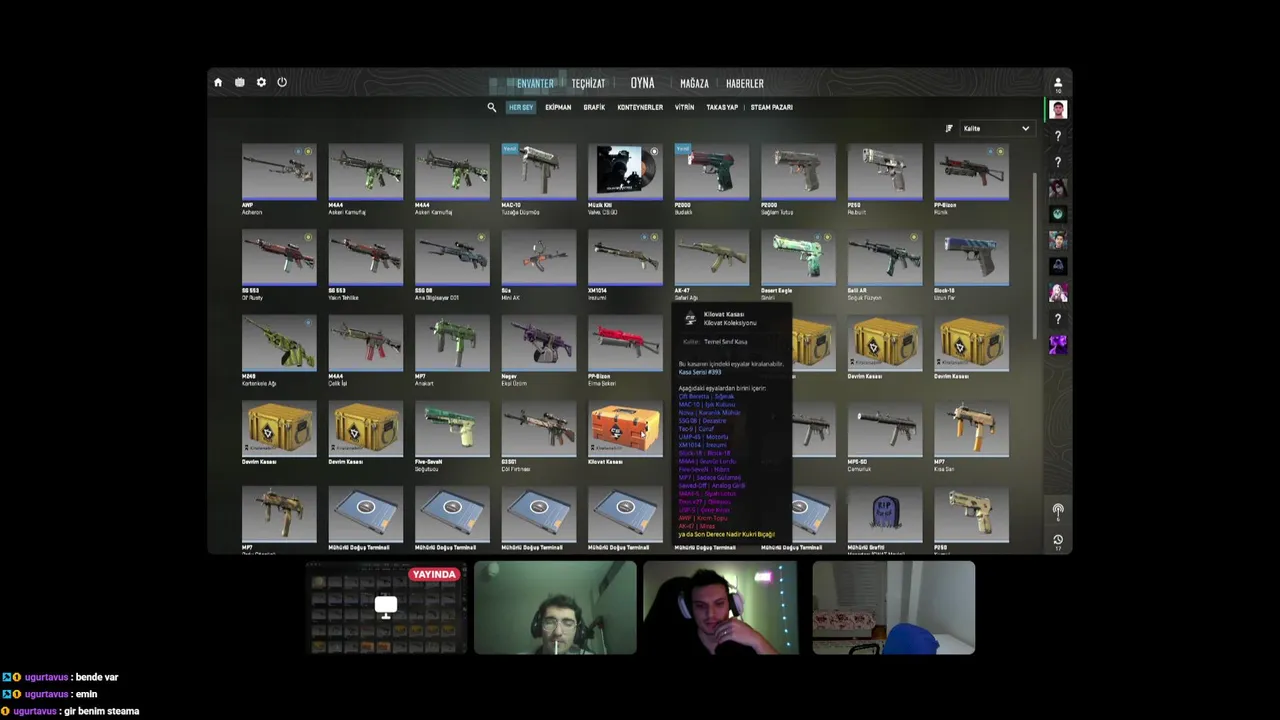The image size is (1280, 720).
Task: Open the inventory search magnifier
Action: 491,107
